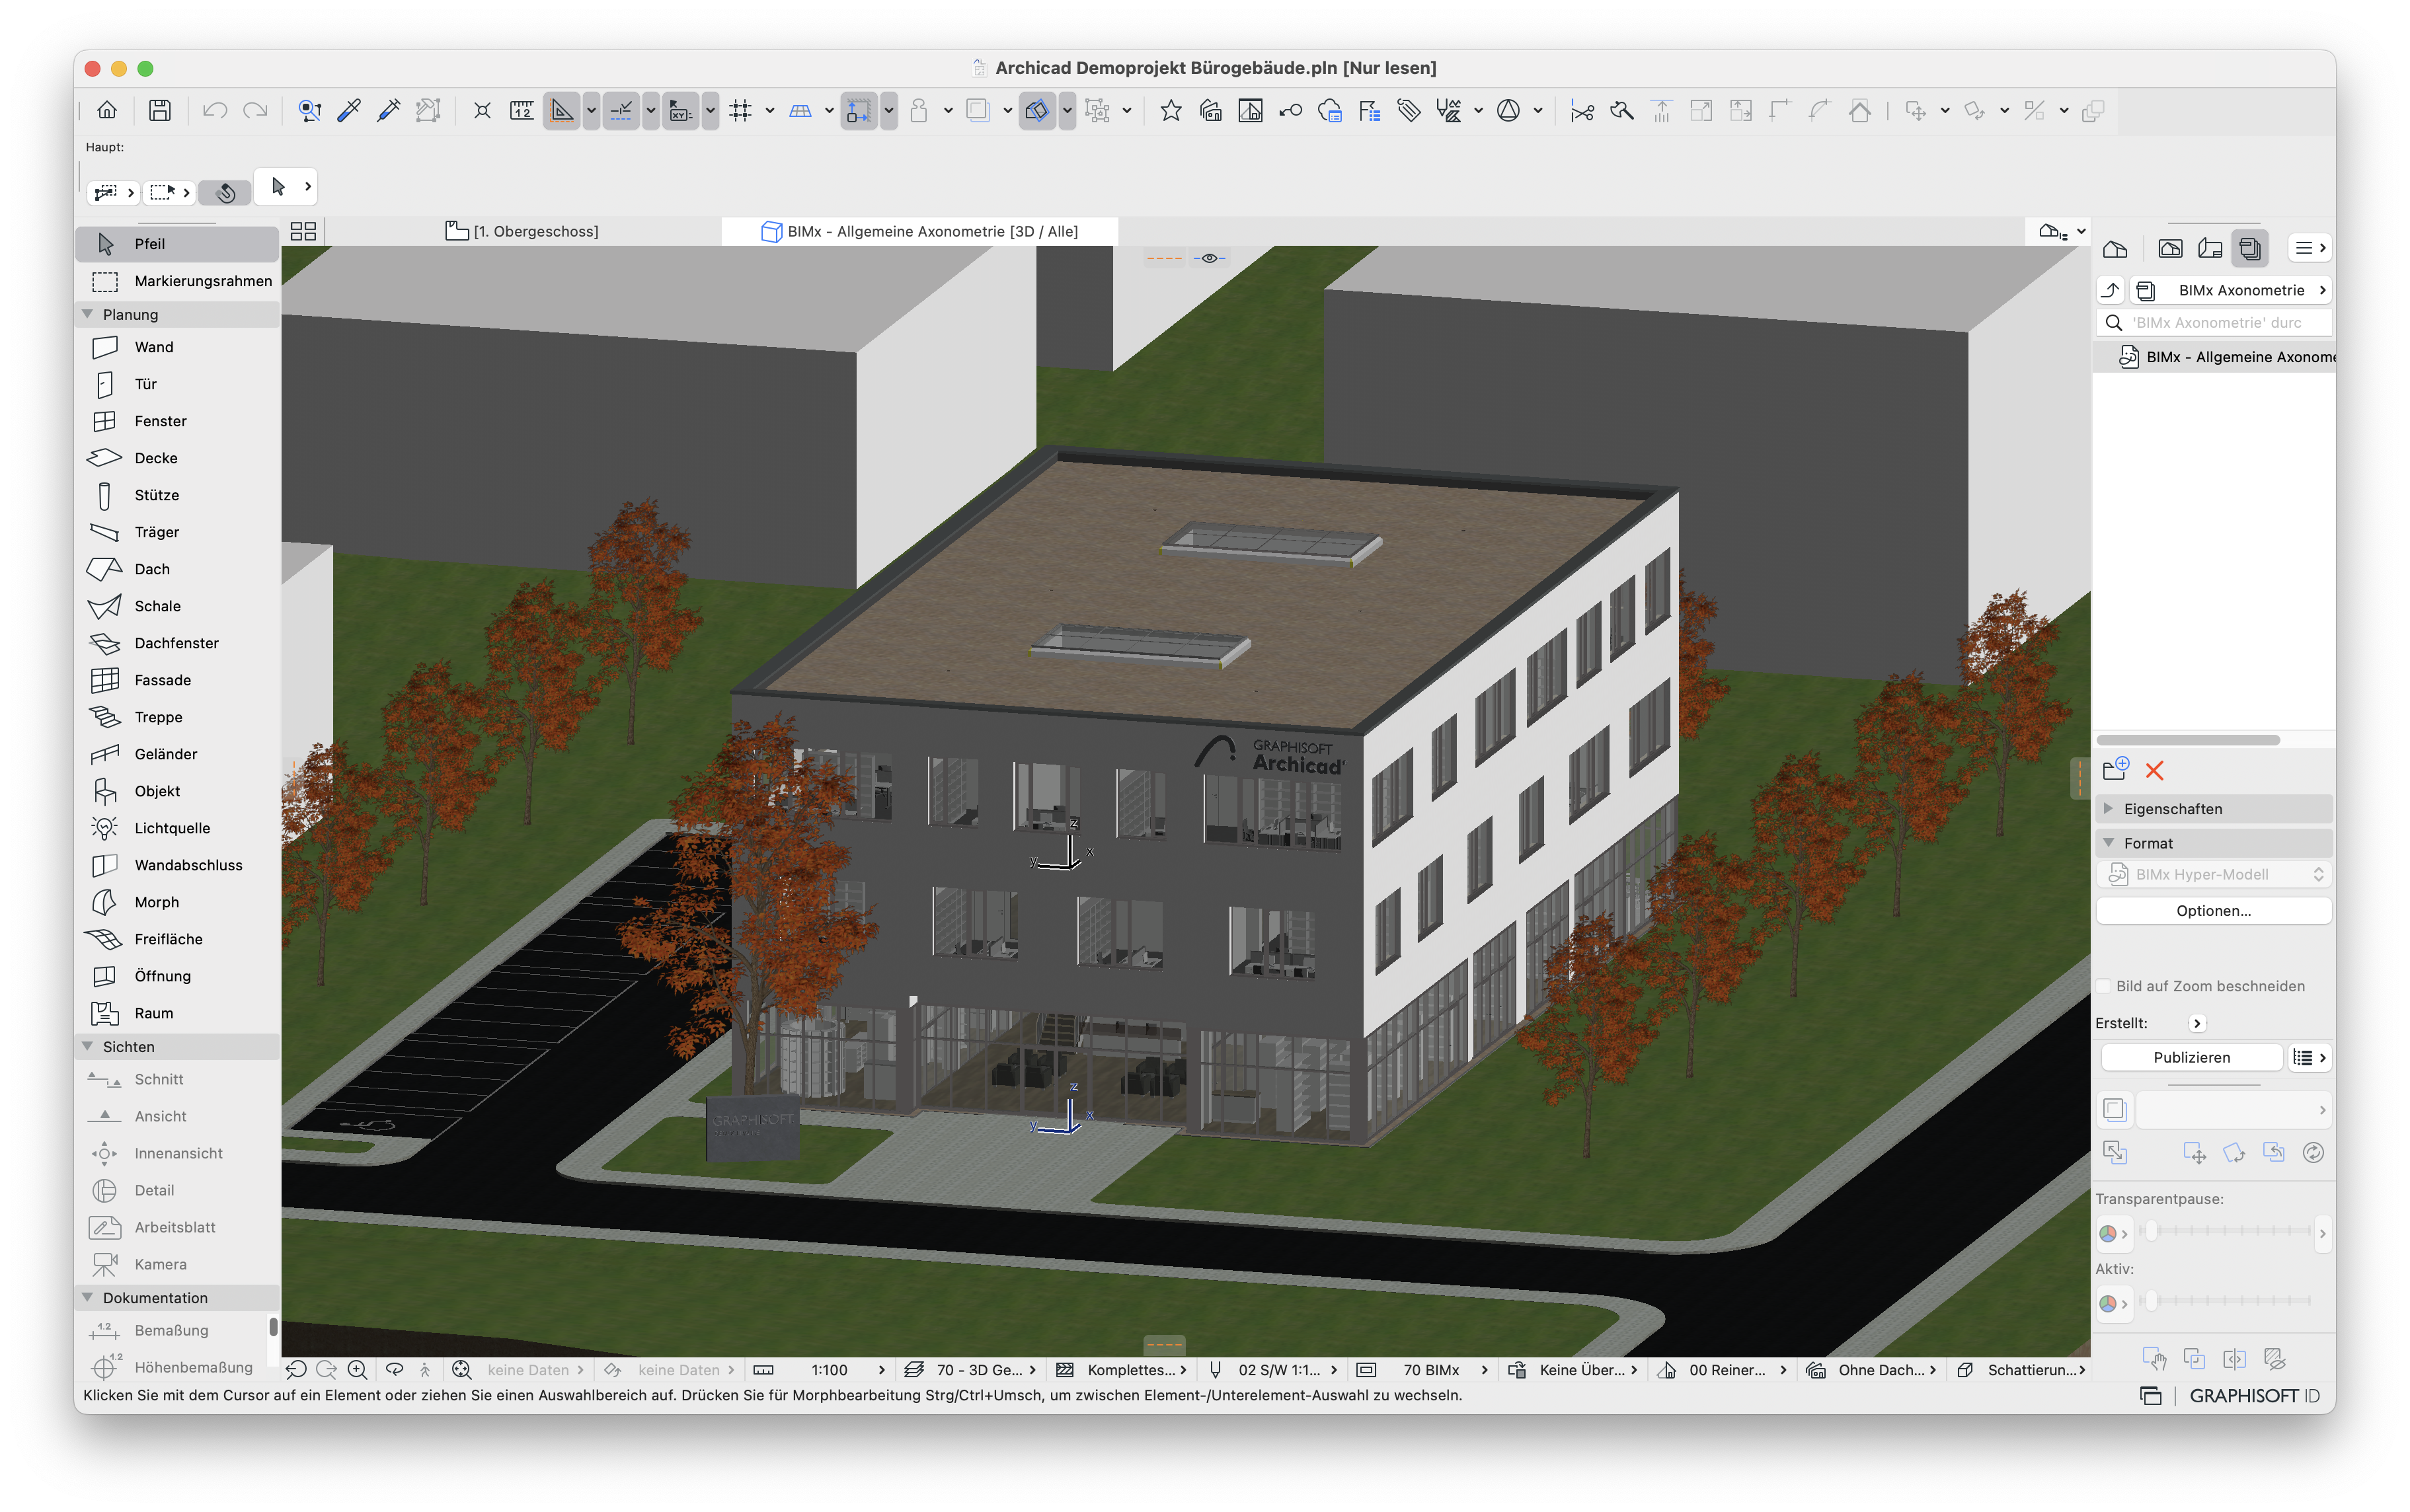Choose the Markierungsrahmen marquee tool
Image resolution: width=2410 pixels, height=1512 pixels.
tap(177, 281)
